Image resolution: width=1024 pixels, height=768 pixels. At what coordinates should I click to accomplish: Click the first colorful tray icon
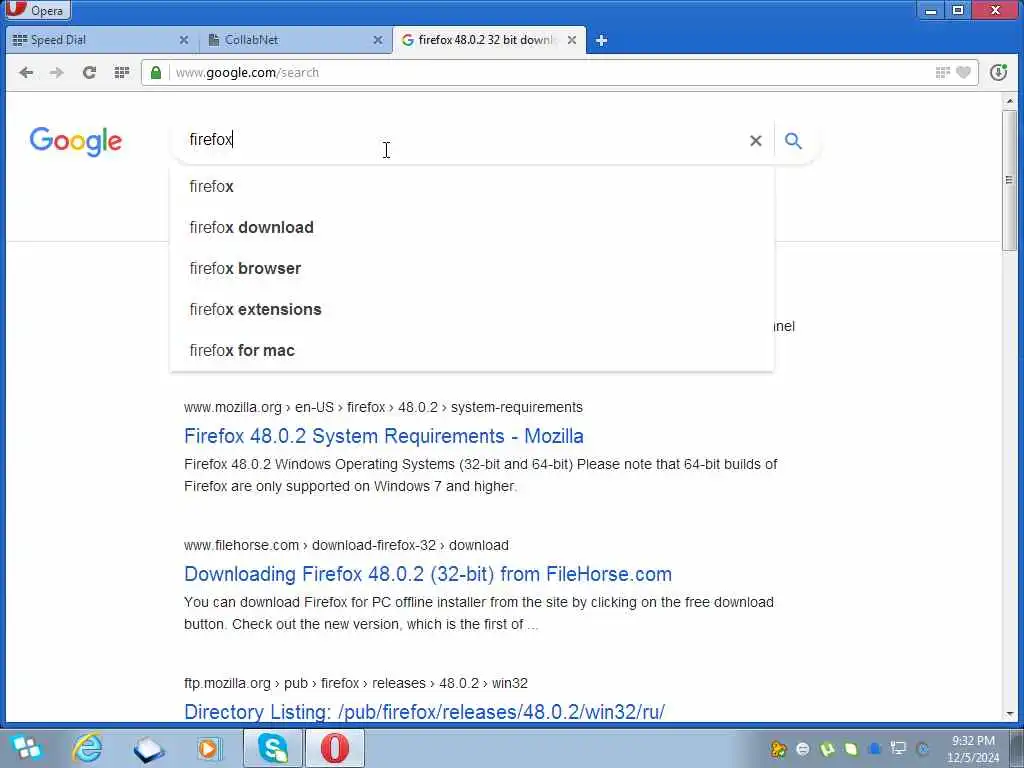[778, 749]
